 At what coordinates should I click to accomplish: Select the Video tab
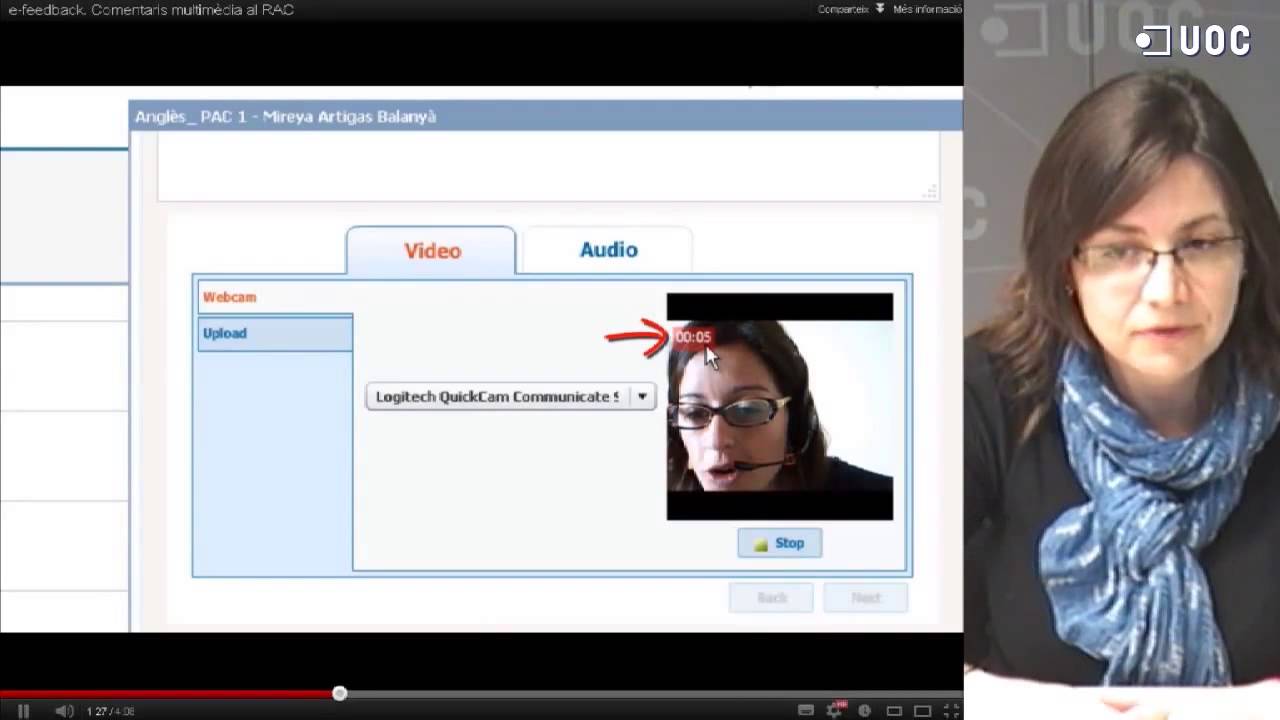[432, 250]
